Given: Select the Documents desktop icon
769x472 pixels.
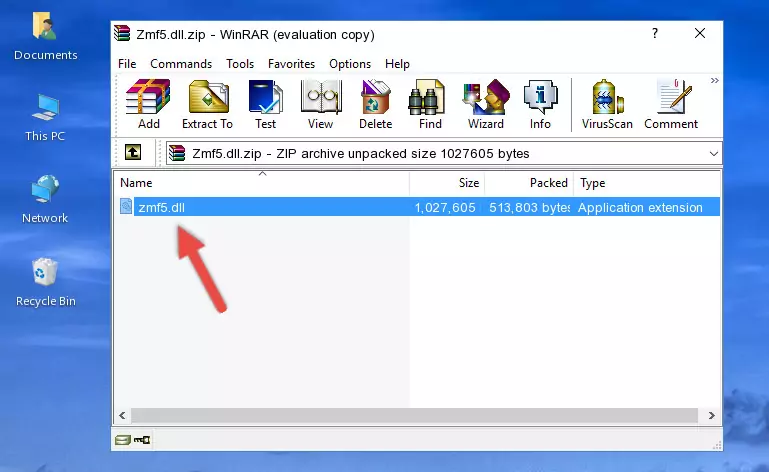Looking at the screenshot, I should [46, 36].
